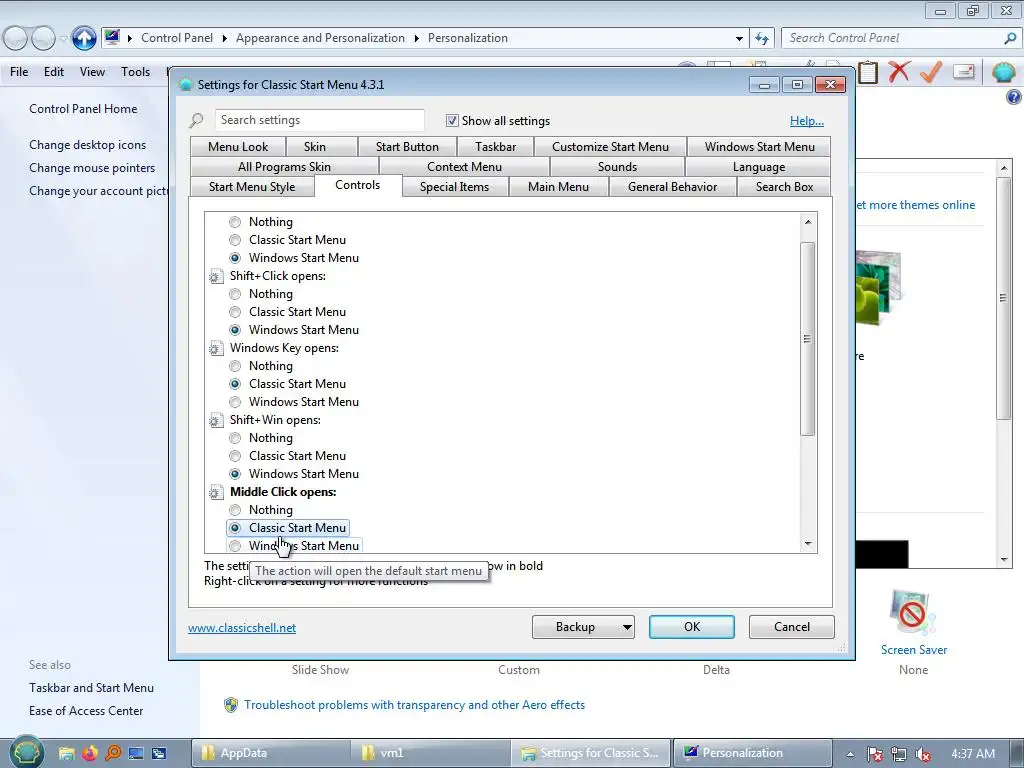
Task: Click the settings list scrollbar thumb
Action: coord(808,338)
